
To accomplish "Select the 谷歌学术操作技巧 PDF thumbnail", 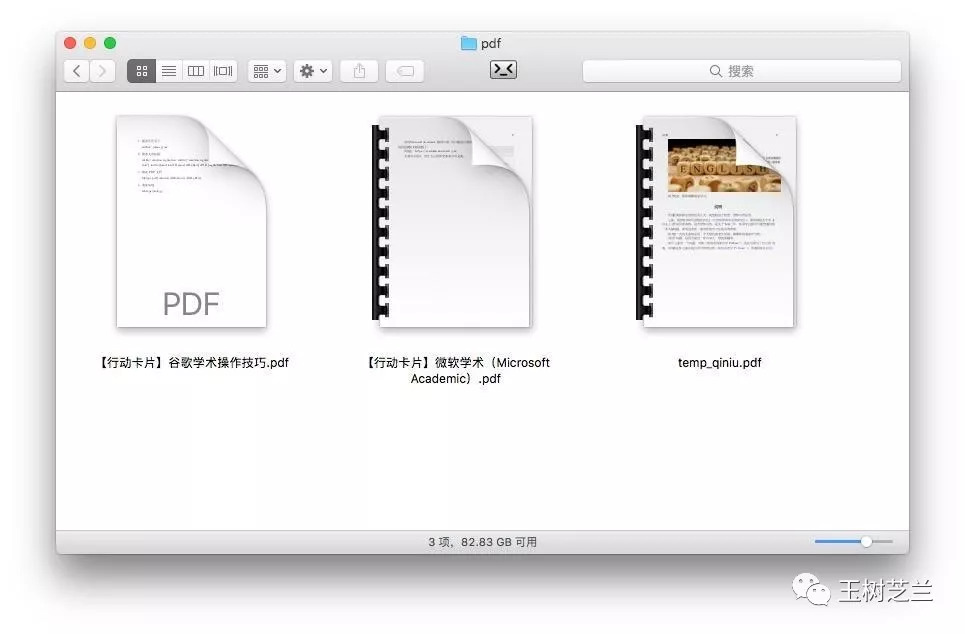I will (x=191, y=221).
